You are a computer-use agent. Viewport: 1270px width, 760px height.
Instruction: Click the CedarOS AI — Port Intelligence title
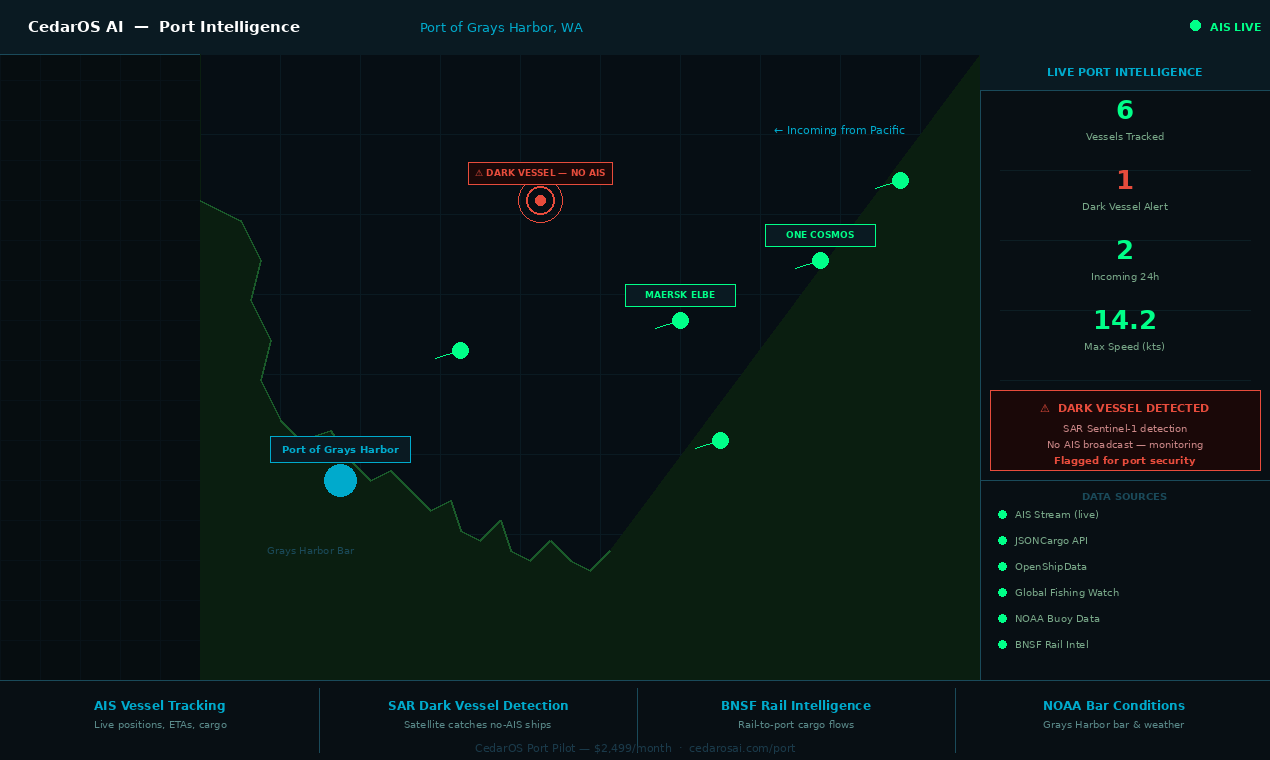pos(164,27)
